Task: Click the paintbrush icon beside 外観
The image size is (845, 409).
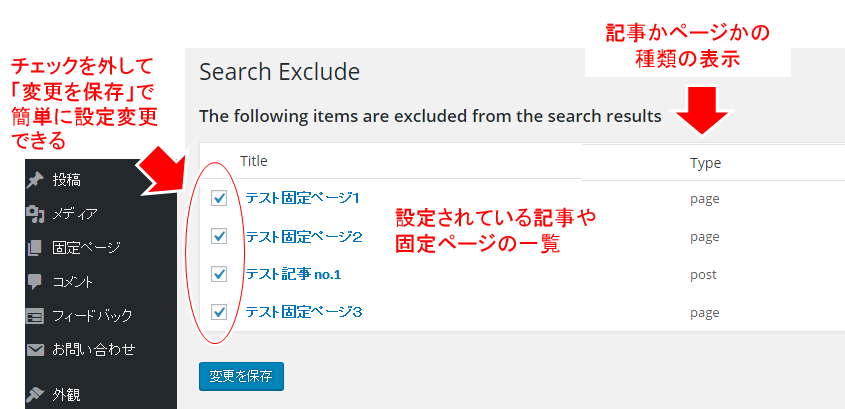Action: click(35, 395)
